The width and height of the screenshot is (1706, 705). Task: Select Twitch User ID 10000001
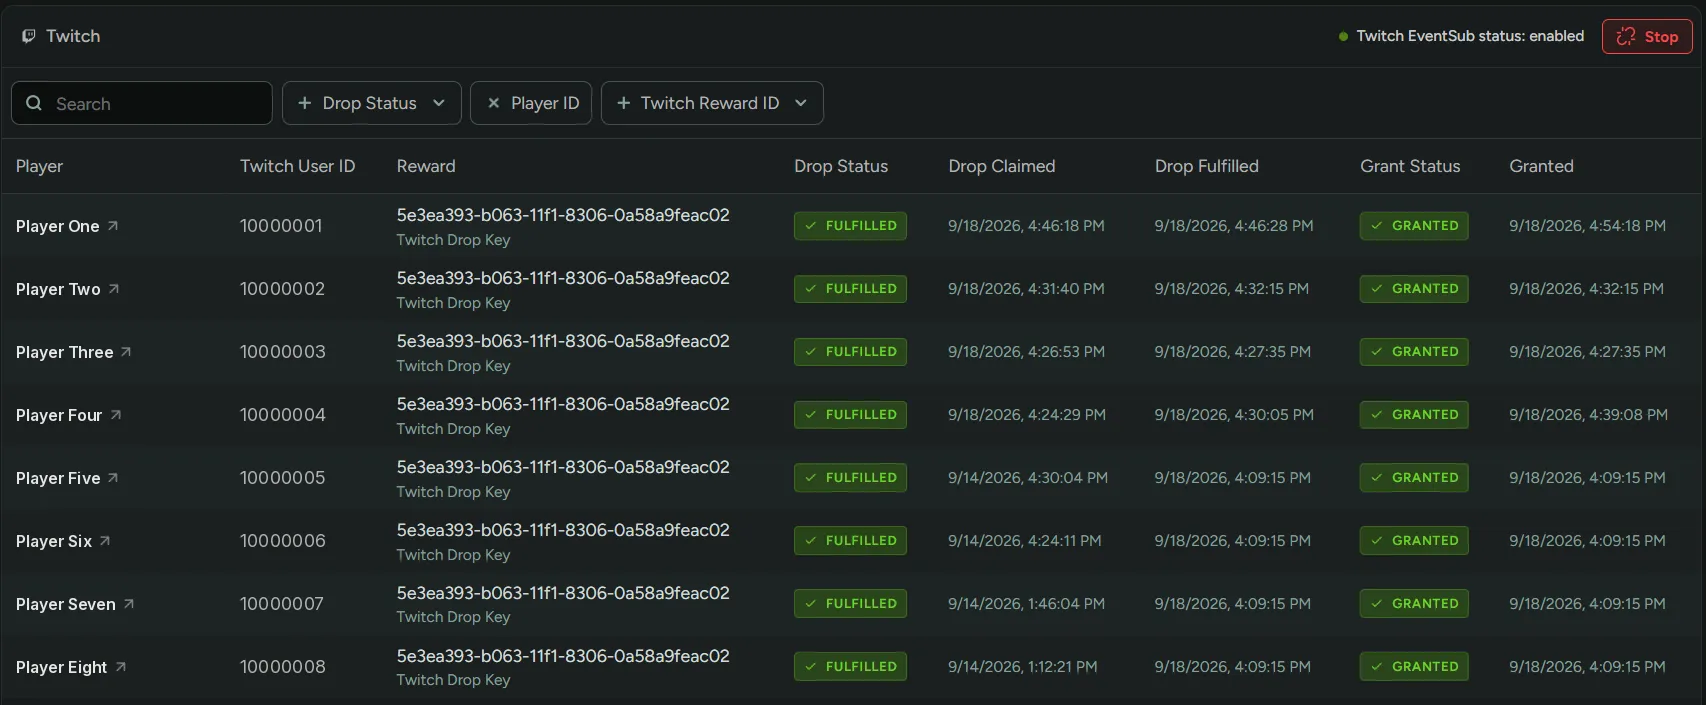tap(281, 226)
